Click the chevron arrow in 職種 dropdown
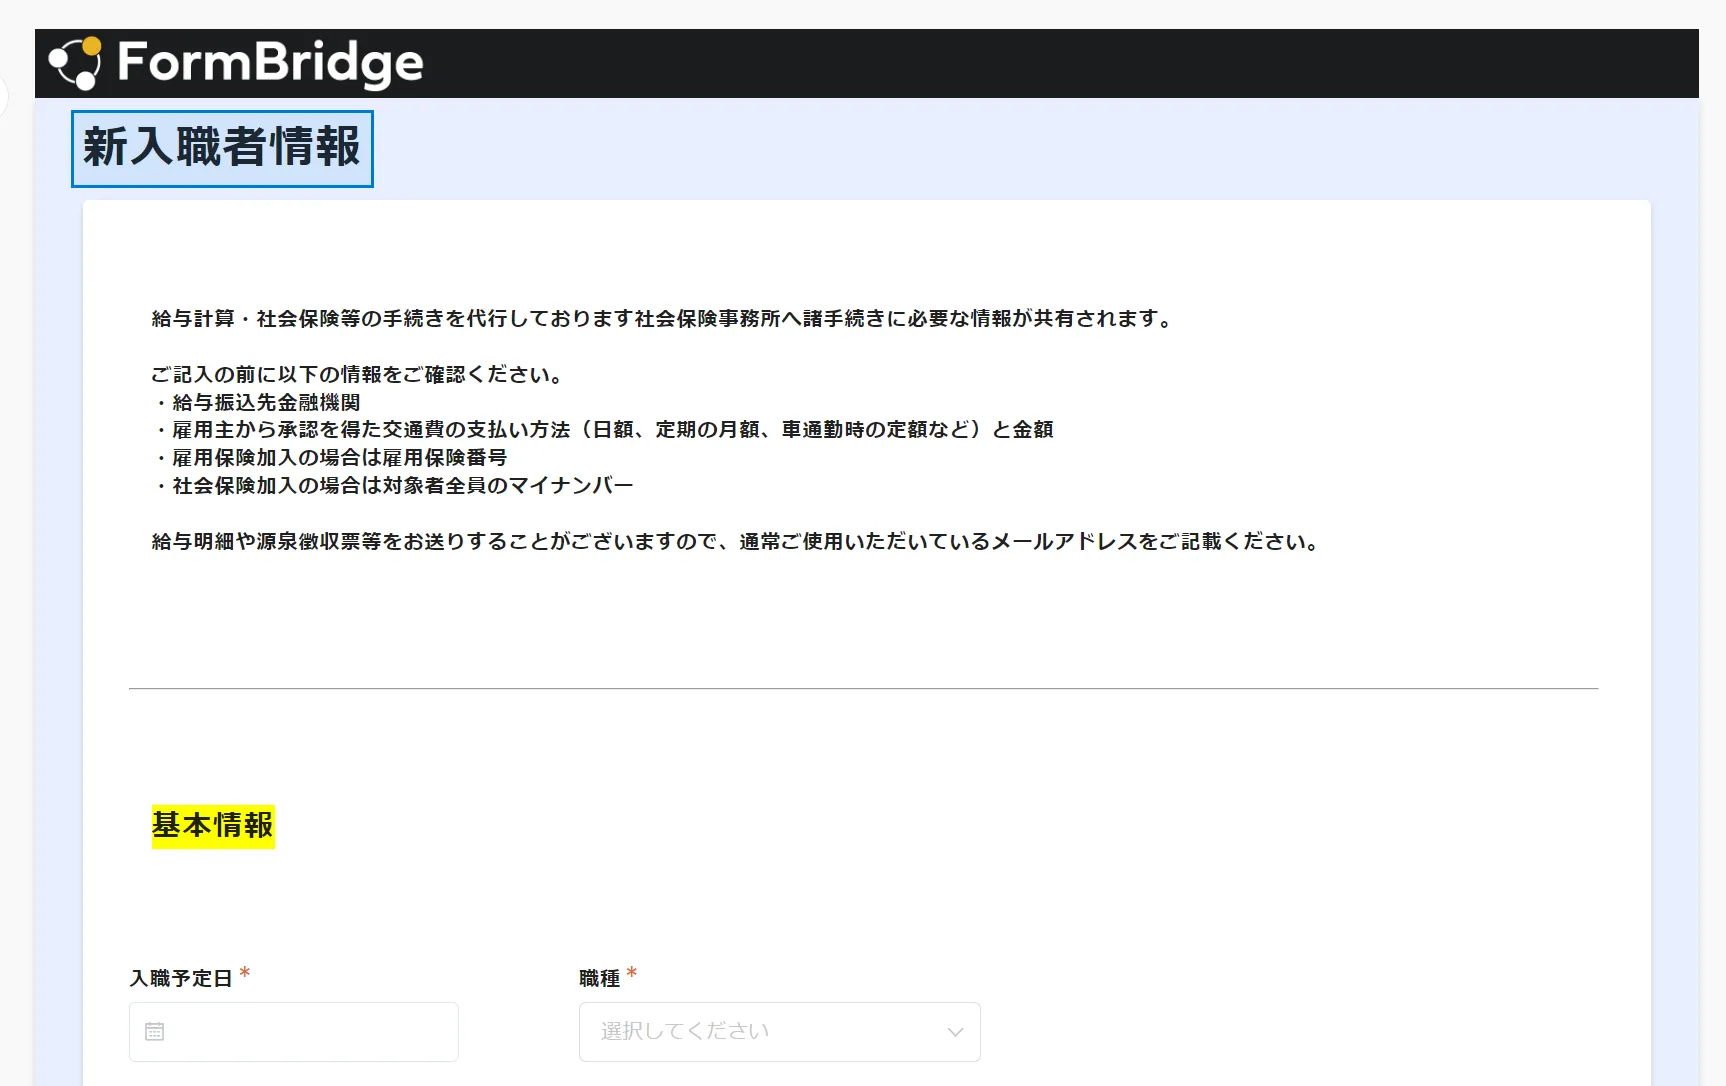 point(955,1032)
